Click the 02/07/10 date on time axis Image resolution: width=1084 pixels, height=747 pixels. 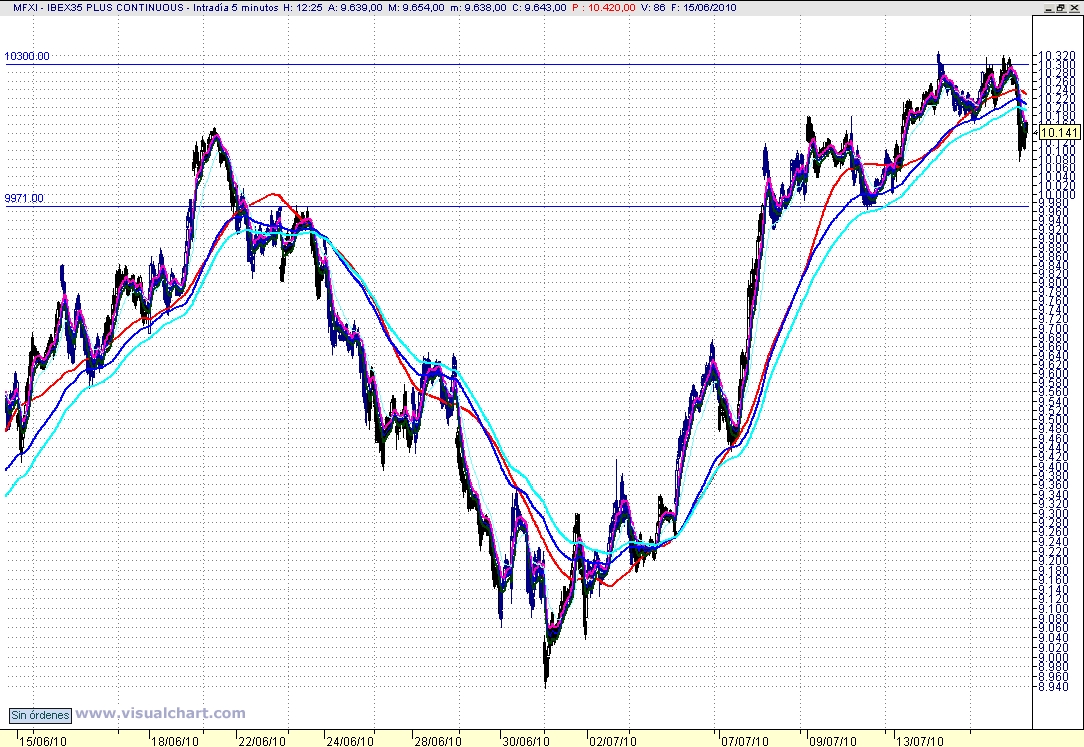[x=612, y=741]
